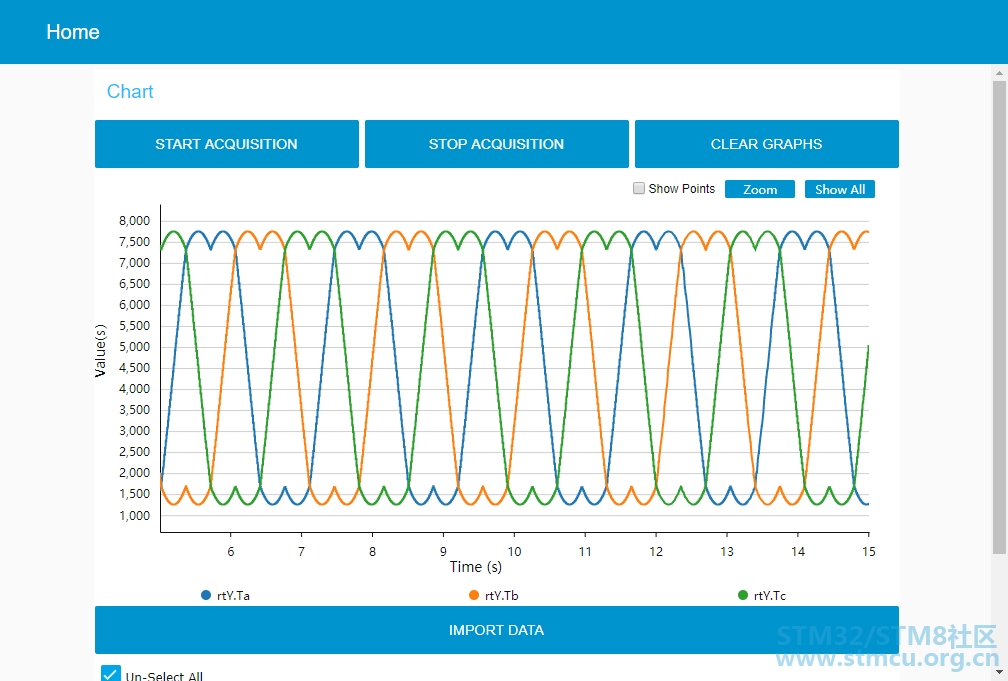Screen dimensions: 1008x681
Task: Click the Import Data button
Action: [497, 630]
